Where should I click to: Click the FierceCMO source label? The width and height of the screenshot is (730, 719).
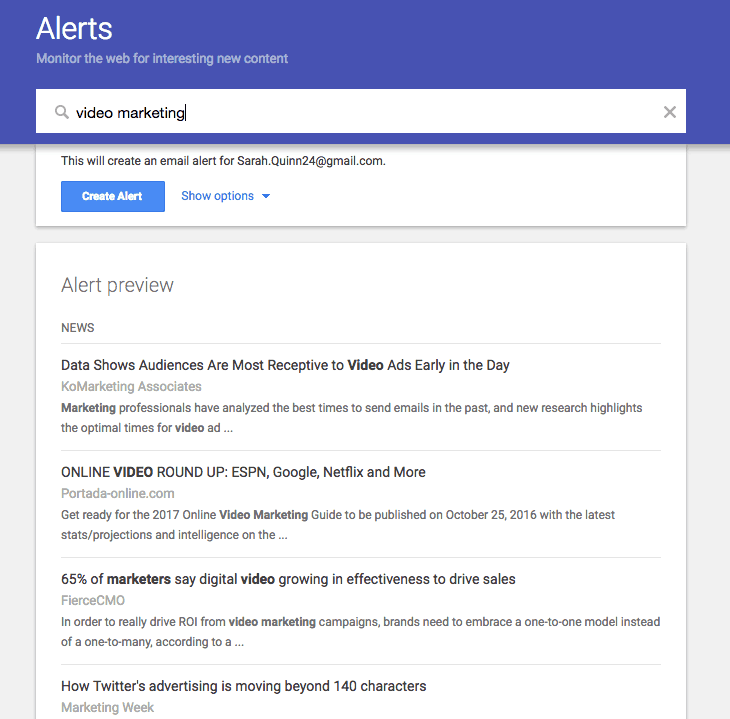[93, 601]
